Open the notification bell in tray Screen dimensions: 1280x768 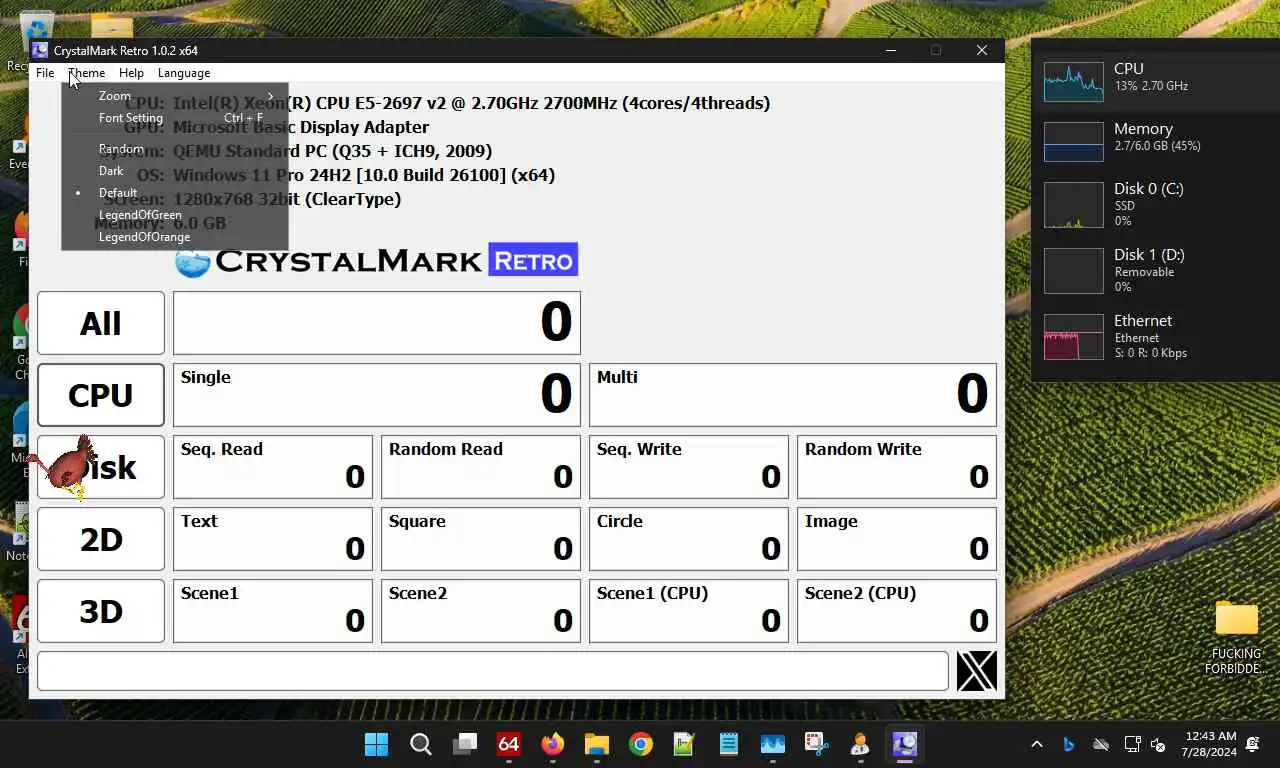[1253, 744]
